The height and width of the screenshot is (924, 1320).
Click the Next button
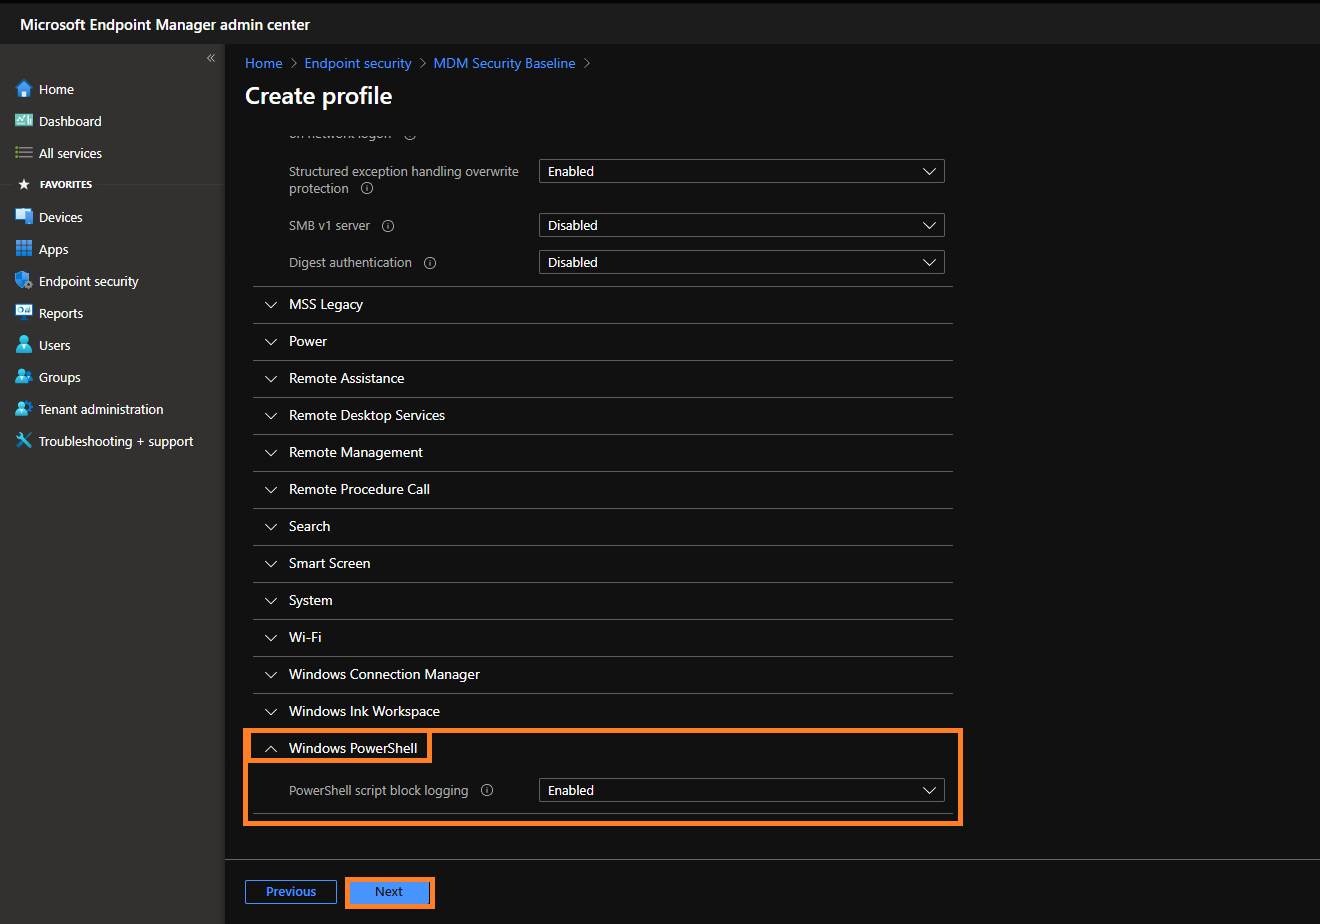tap(389, 892)
